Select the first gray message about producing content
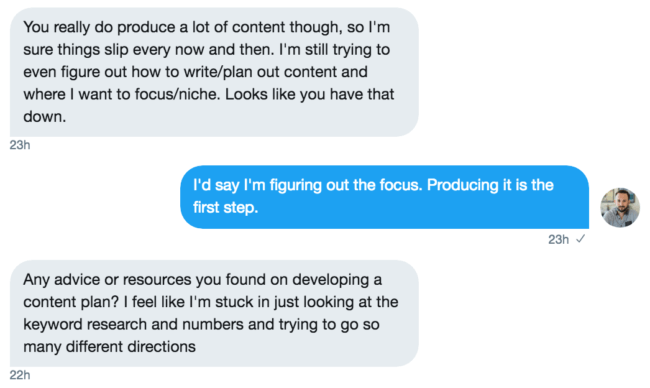Image resolution: width=650 pixels, height=388 pixels. tap(214, 72)
